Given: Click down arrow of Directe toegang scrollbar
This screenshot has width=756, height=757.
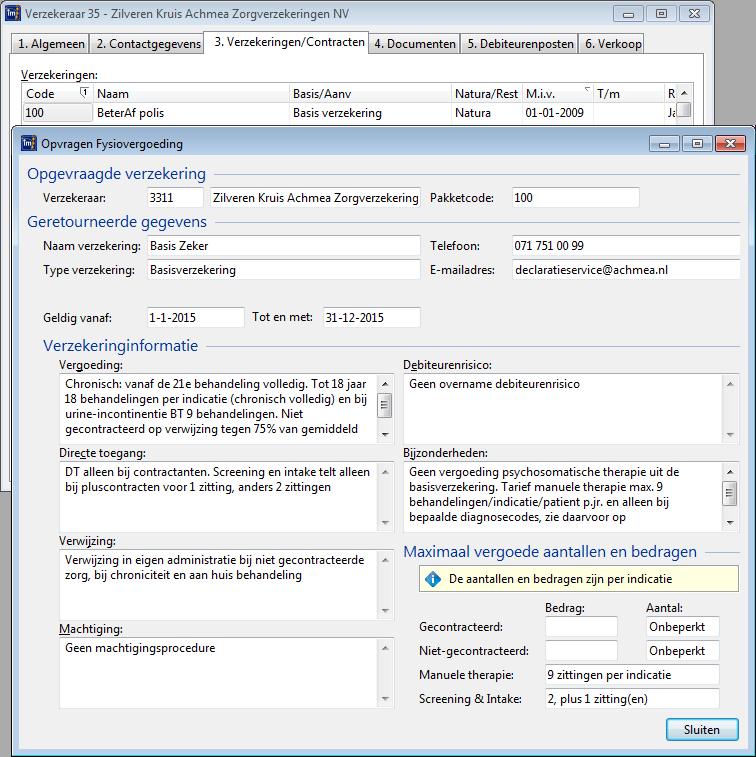Looking at the screenshot, I should point(385,522).
